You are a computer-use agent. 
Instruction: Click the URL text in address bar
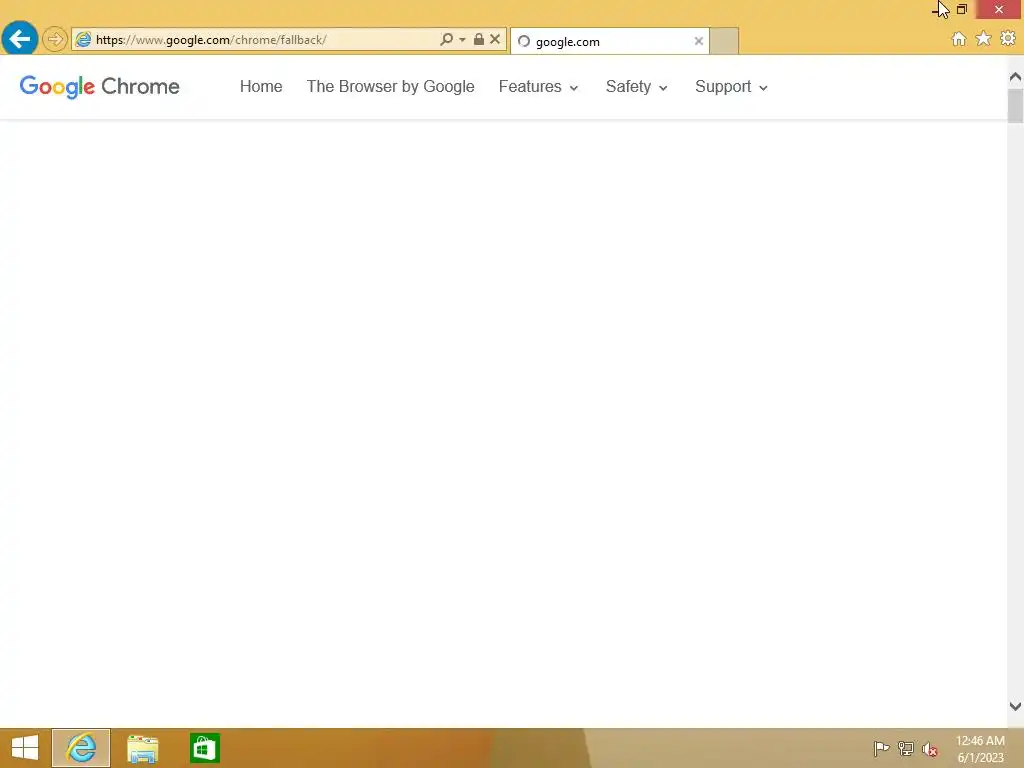tap(211, 40)
